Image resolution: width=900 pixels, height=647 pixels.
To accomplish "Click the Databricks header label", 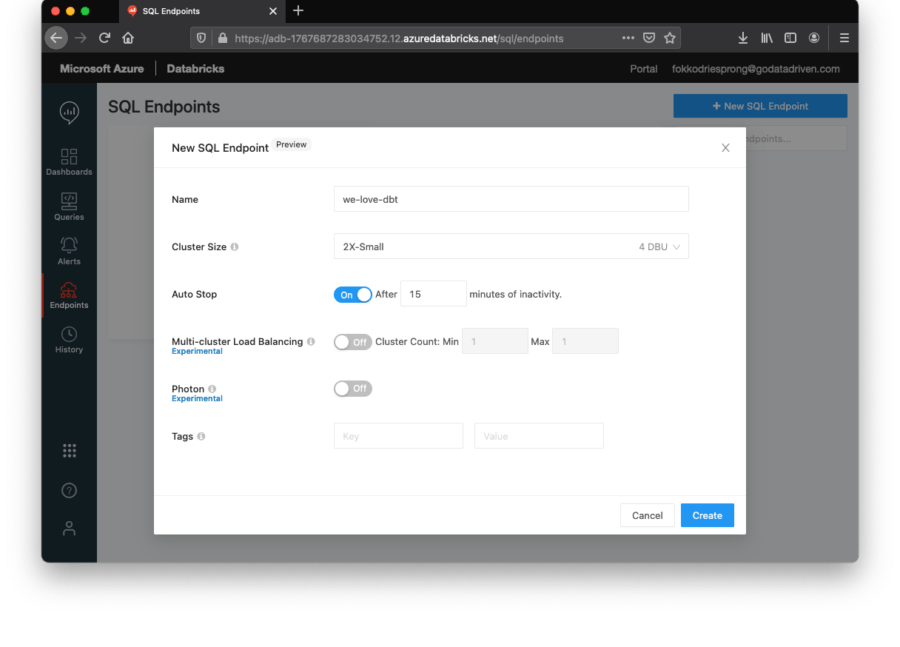I will tap(195, 68).
